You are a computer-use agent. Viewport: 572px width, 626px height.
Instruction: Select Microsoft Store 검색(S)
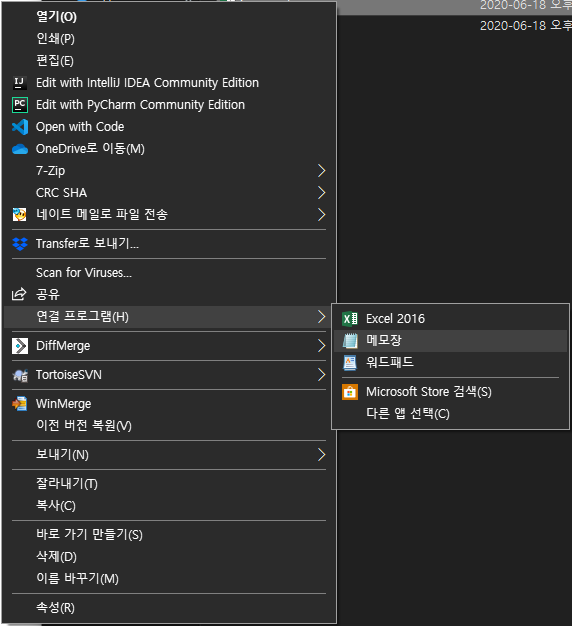450,392
